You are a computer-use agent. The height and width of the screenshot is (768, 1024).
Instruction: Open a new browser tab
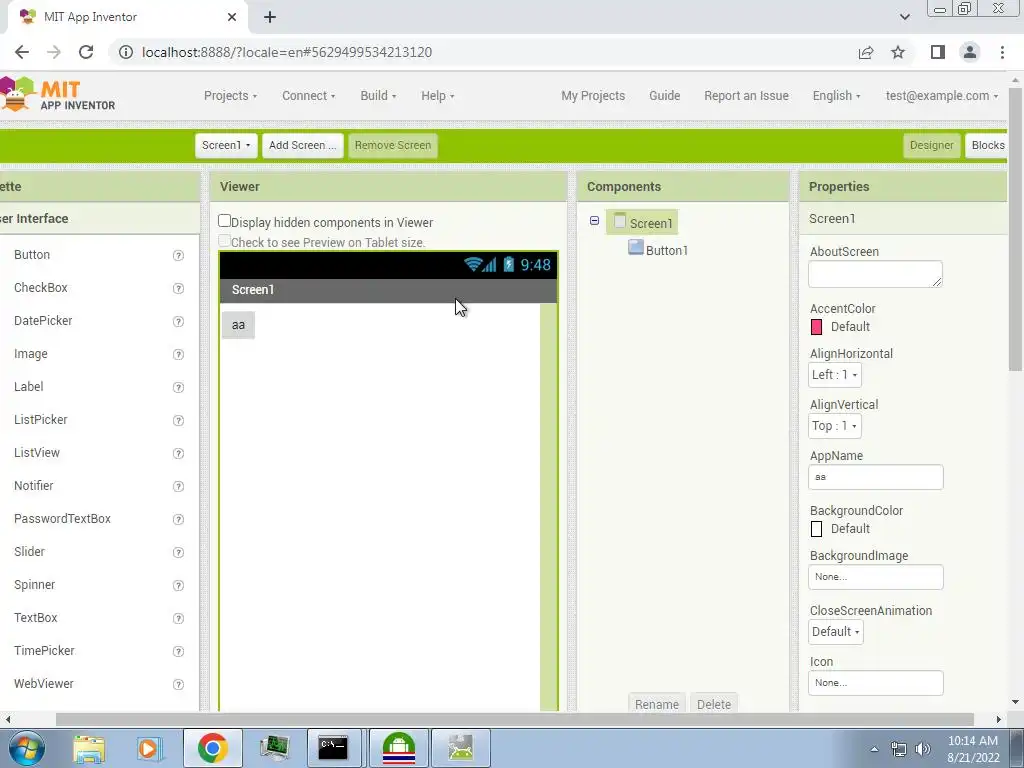tap(270, 17)
